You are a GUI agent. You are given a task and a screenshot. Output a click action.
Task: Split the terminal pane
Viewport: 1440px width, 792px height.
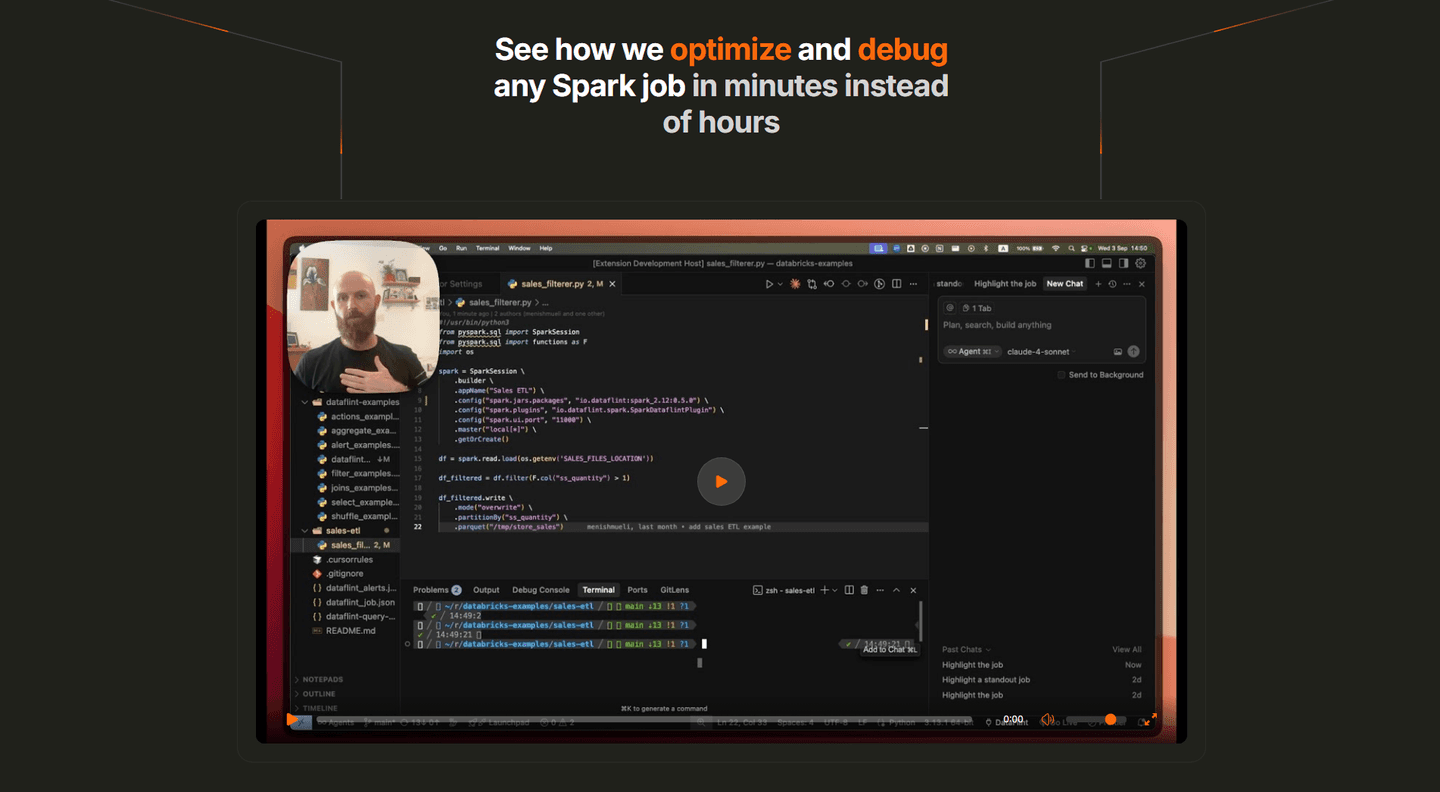click(x=849, y=590)
